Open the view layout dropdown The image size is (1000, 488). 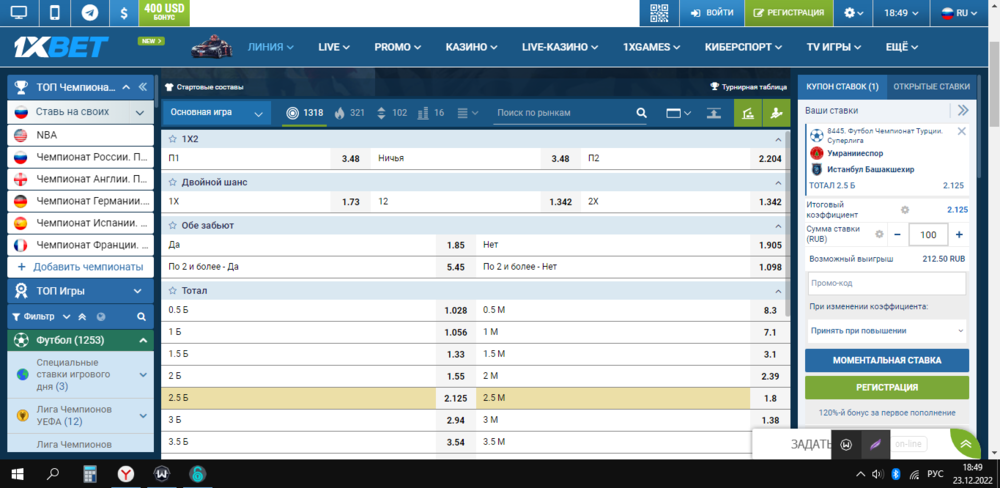[678, 113]
